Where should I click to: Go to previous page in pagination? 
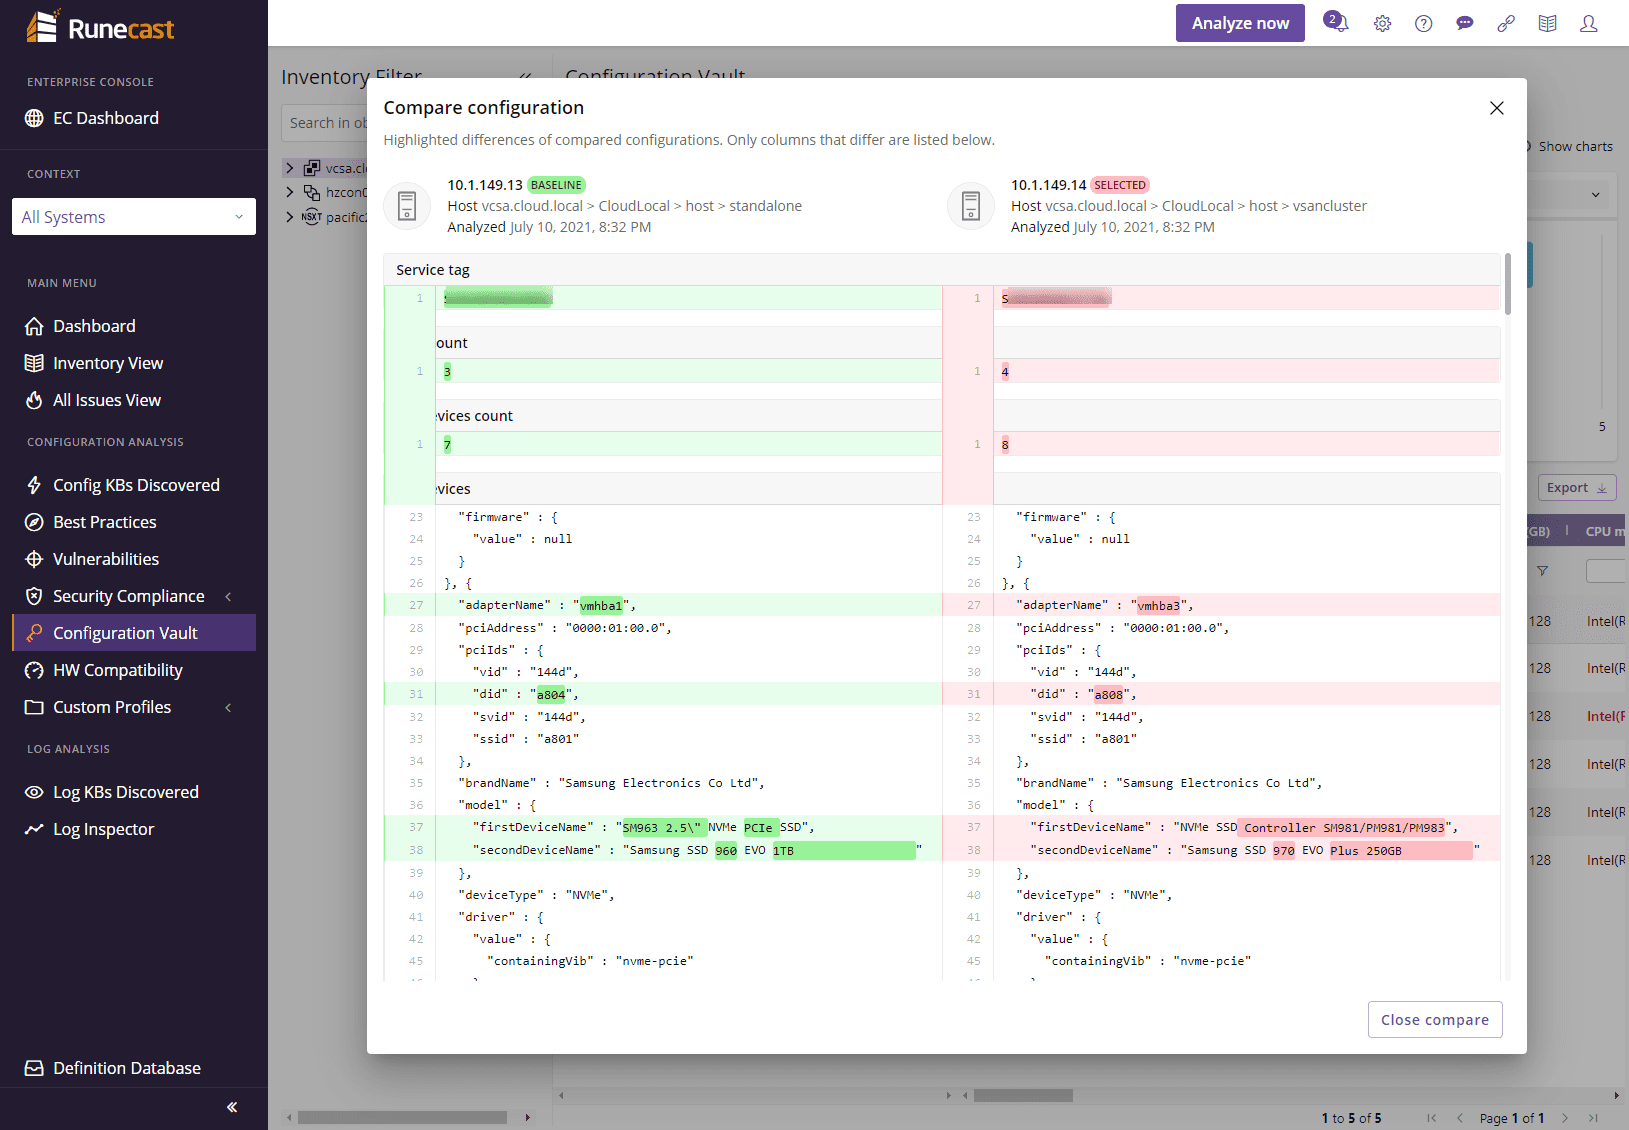pos(1460,1118)
